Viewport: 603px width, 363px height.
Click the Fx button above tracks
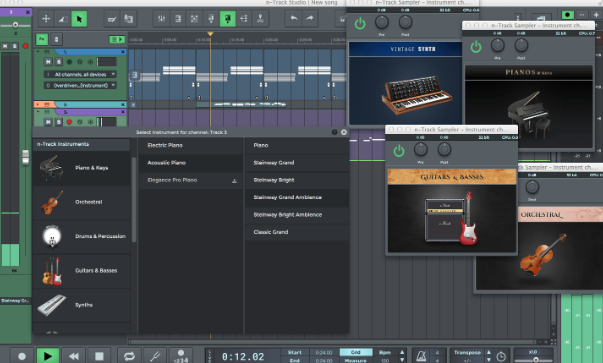[42, 39]
